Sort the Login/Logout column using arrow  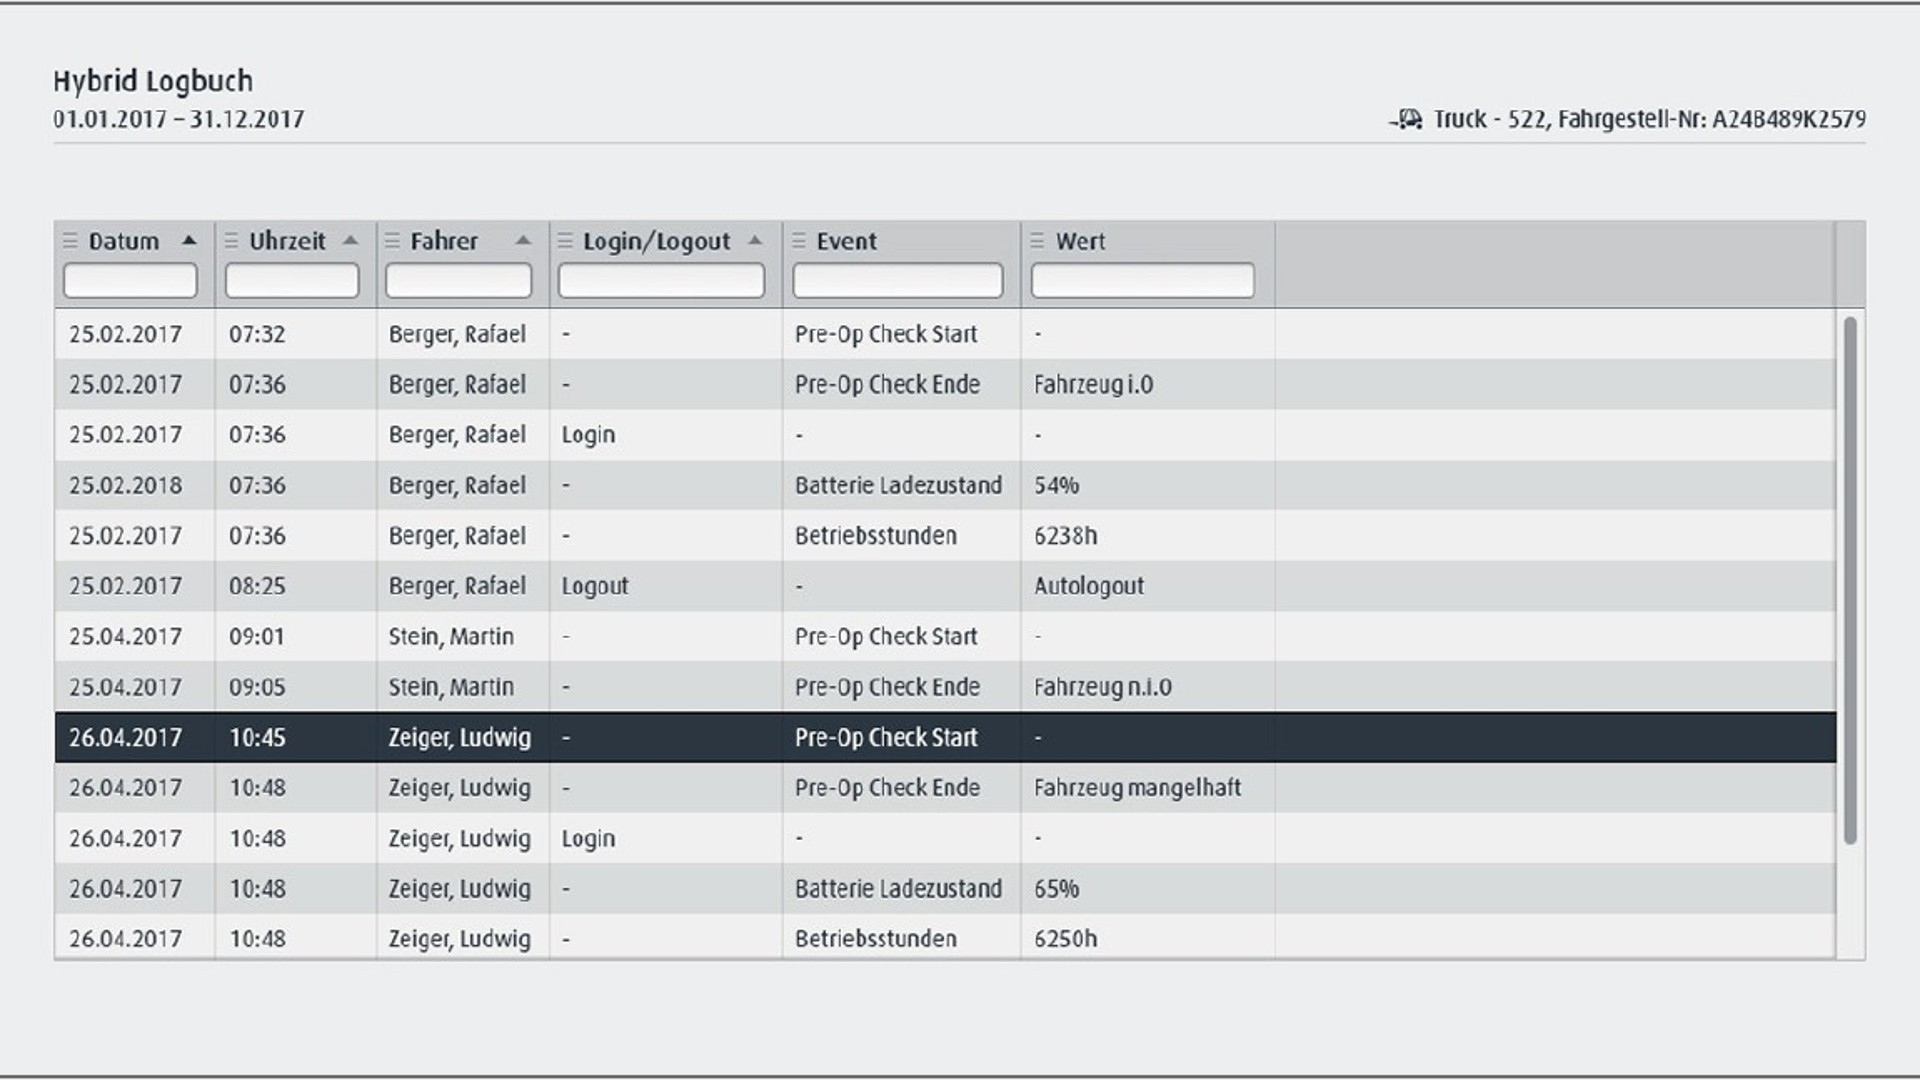tap(755, 241)
